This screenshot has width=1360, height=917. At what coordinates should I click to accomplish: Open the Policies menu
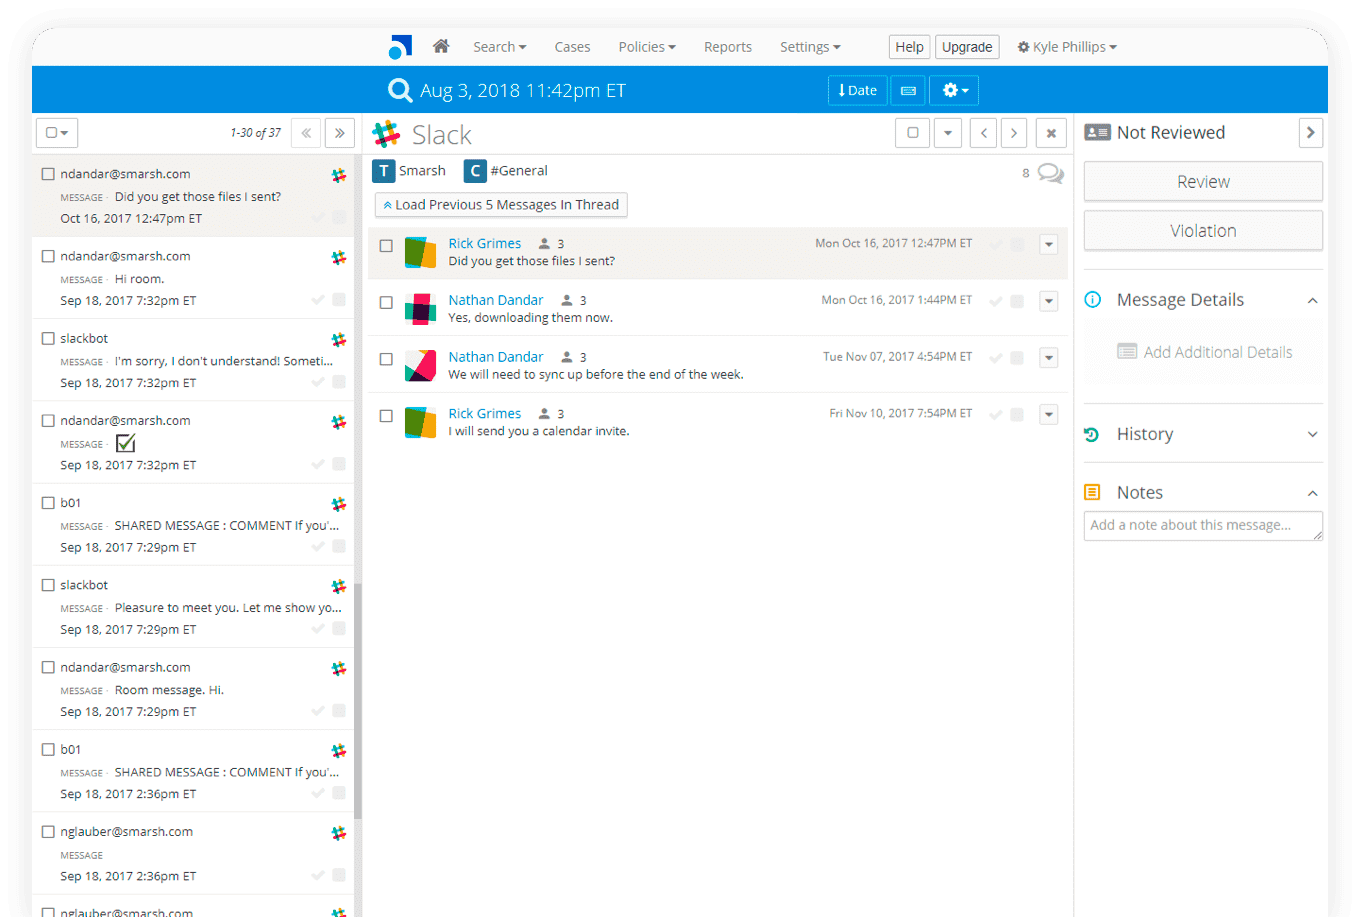point(647,47)
